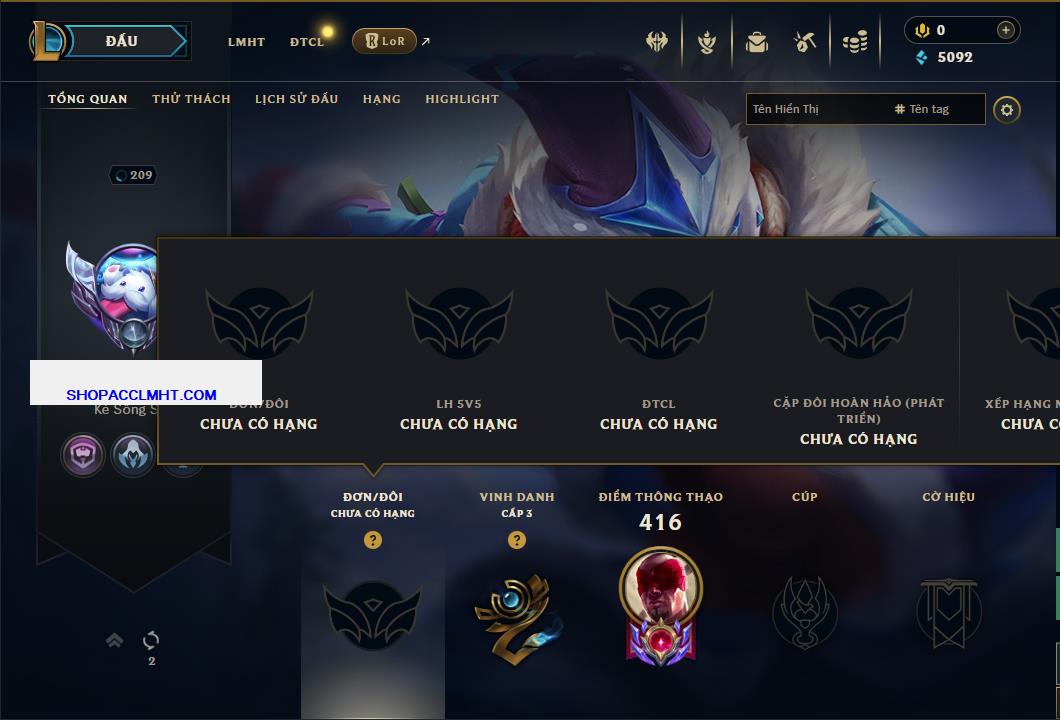
Task: Open the profile settings gear icon
Action: pyautogui.click(x=1007, y=110)
